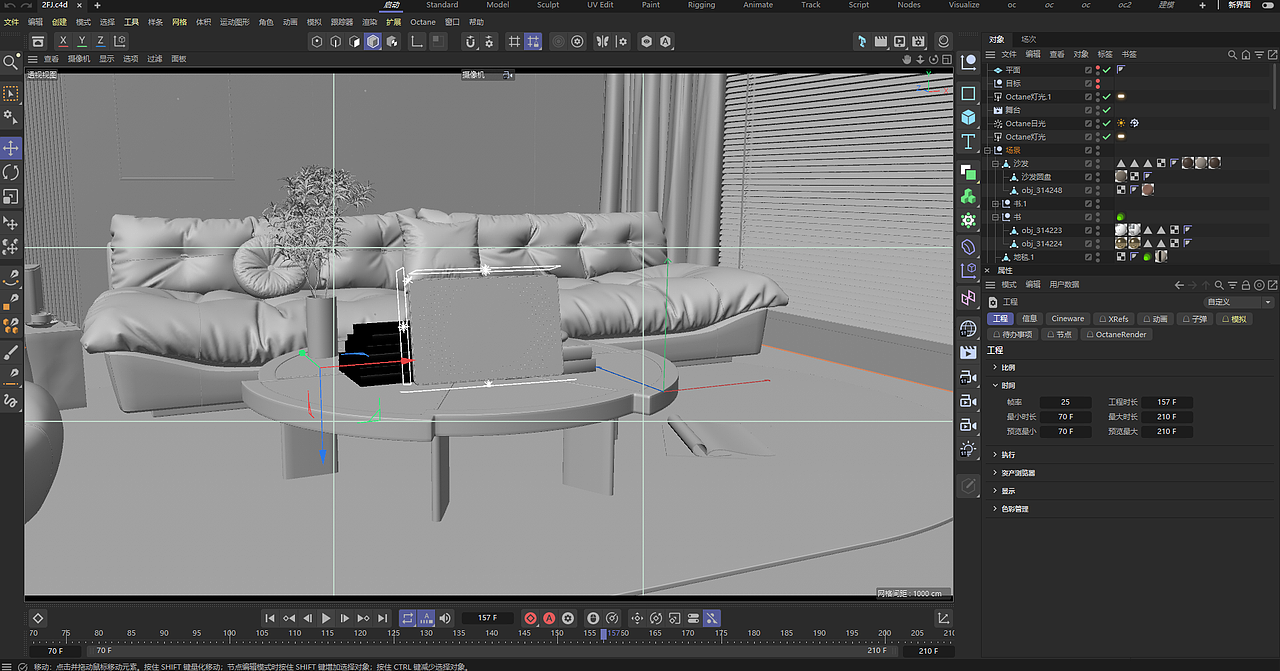Open the render to picture viewer icon
This screenshot has width=1280, height=671.
899,42
